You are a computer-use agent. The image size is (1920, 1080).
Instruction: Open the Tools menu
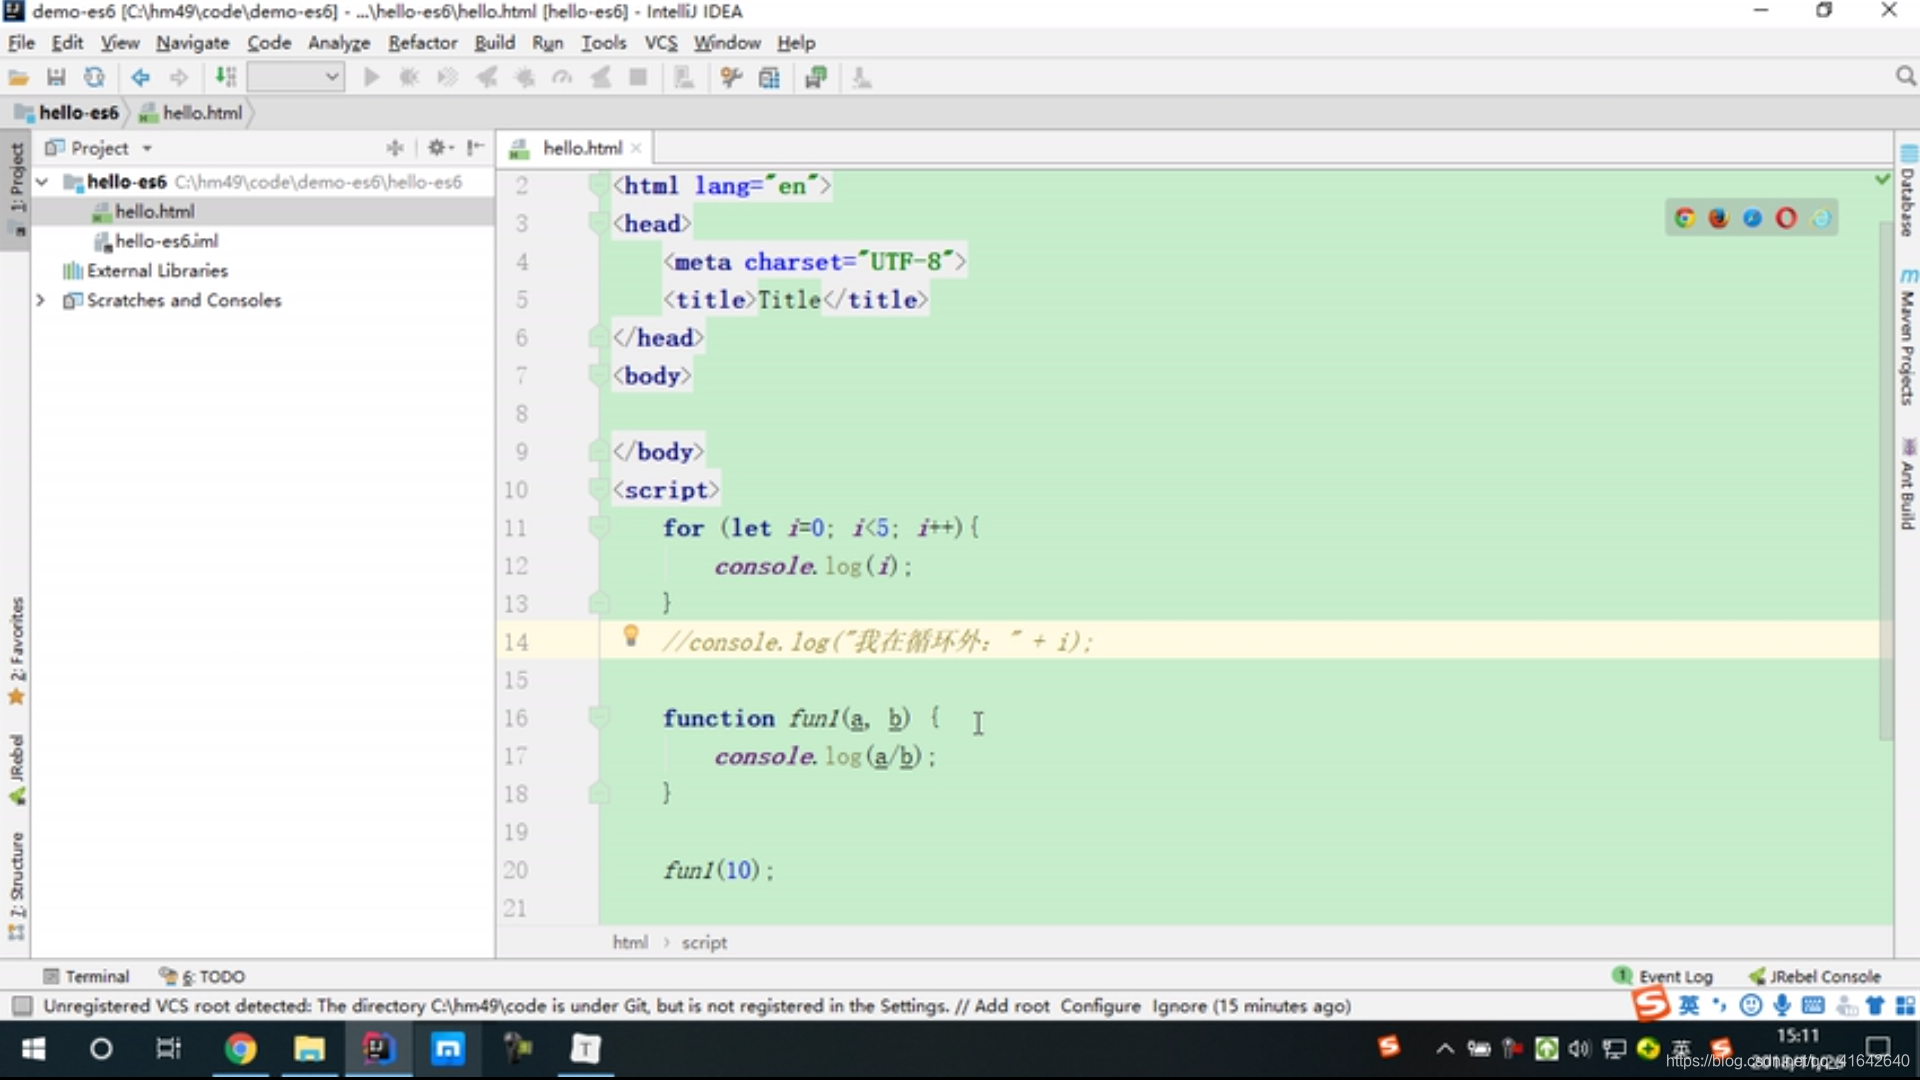[603, 43]
